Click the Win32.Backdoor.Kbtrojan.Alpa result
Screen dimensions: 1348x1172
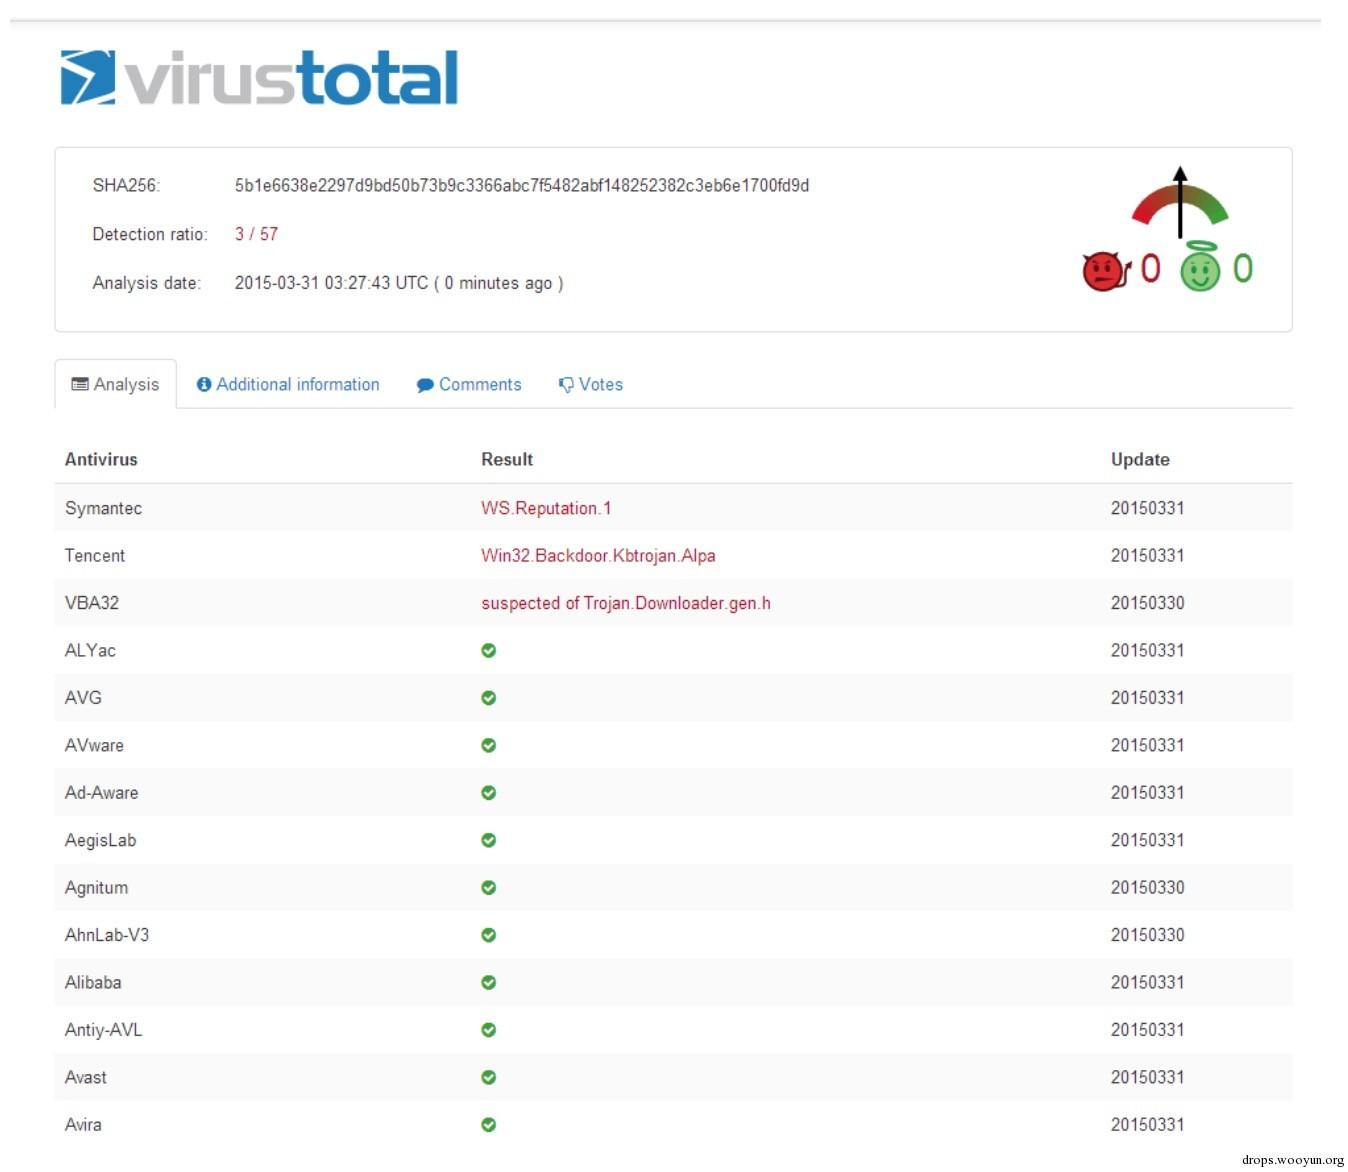pyautogui.click(x=598, y=555)
